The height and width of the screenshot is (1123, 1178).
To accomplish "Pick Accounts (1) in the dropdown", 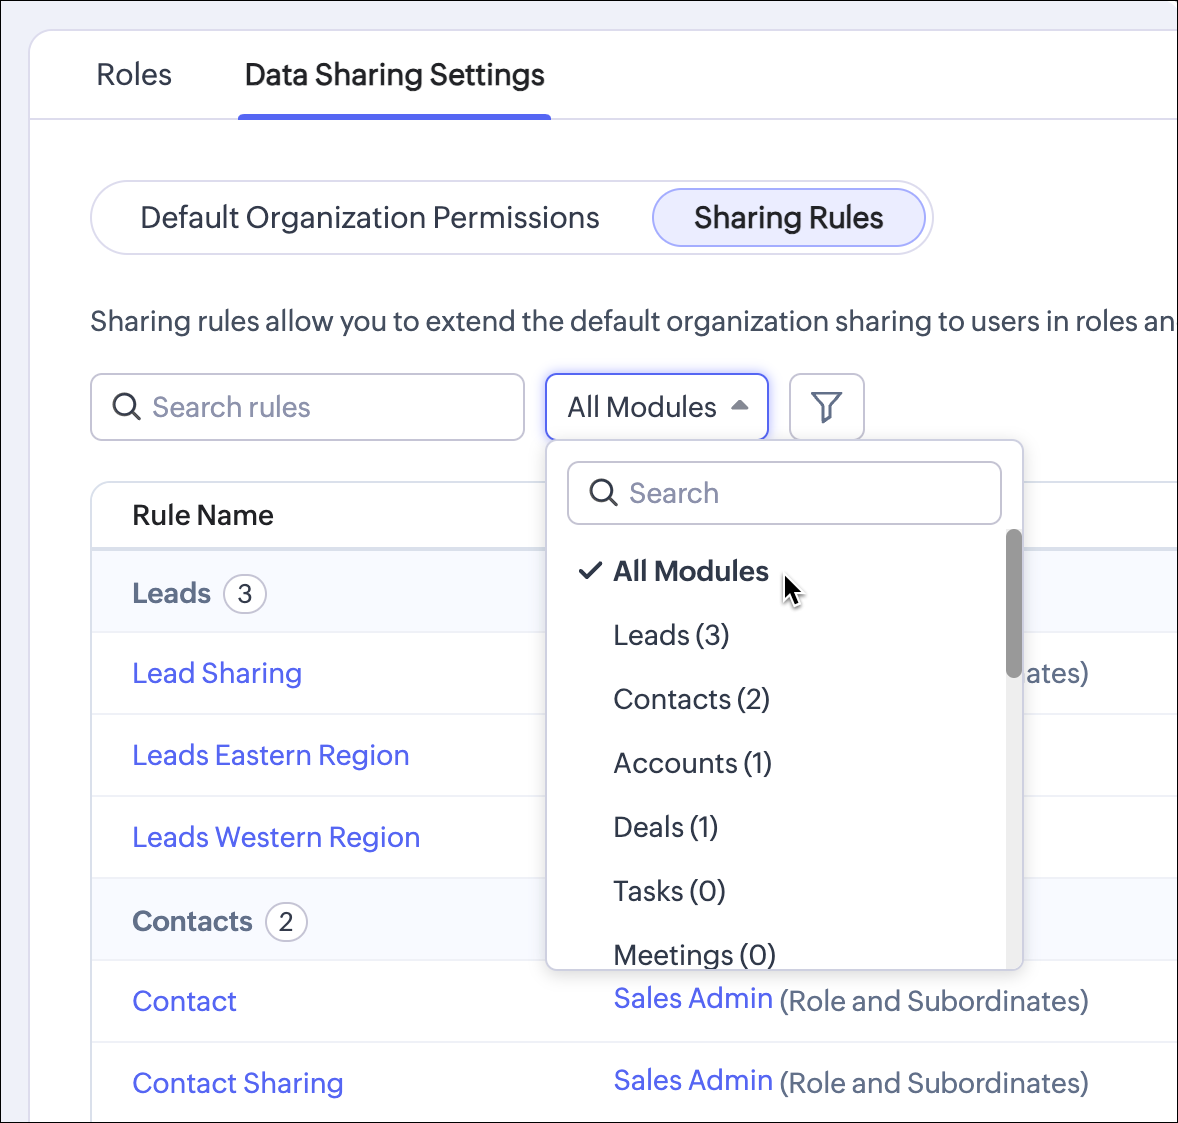I will tap(692, 763).
